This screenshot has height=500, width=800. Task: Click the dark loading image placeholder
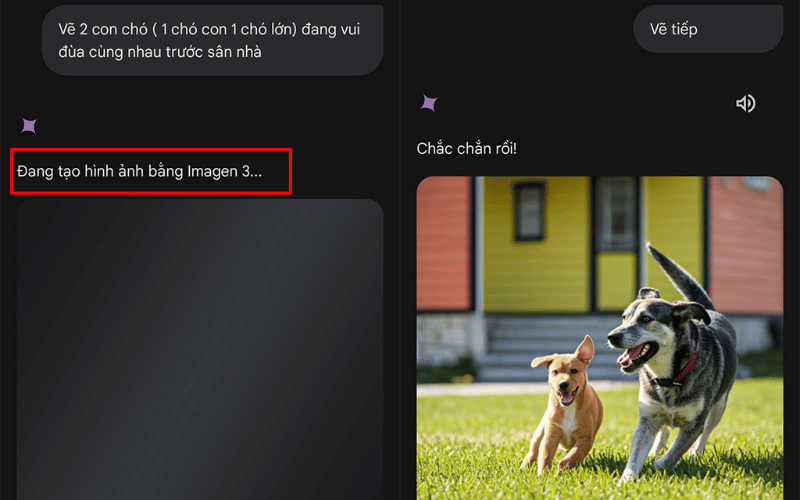(x=200, y=349)
